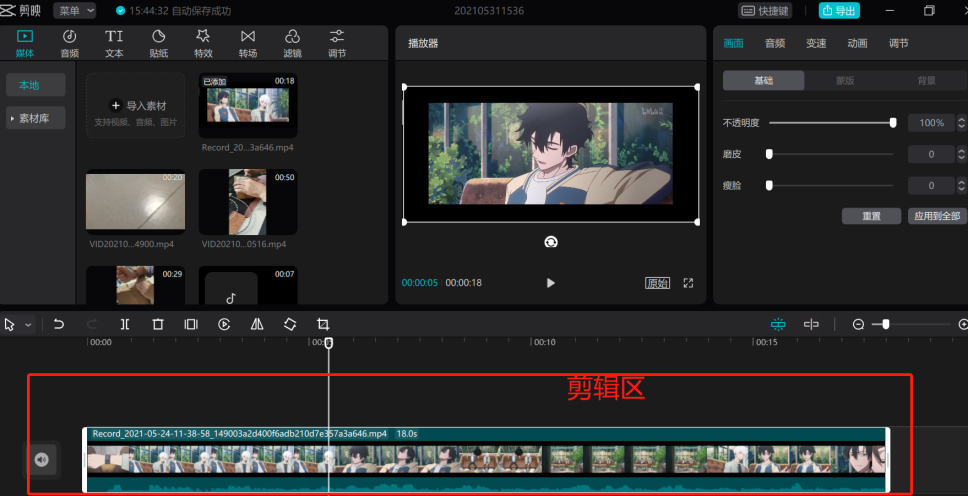Open the 调节 adjust tab in top toolbar
968x496 pixels.
click(337, 43)
